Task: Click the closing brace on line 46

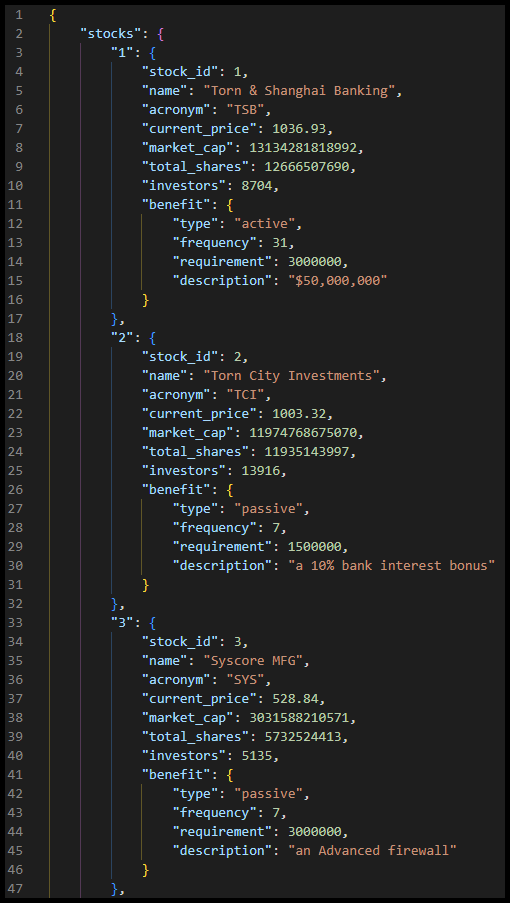Action: click(x=146, y=870)
